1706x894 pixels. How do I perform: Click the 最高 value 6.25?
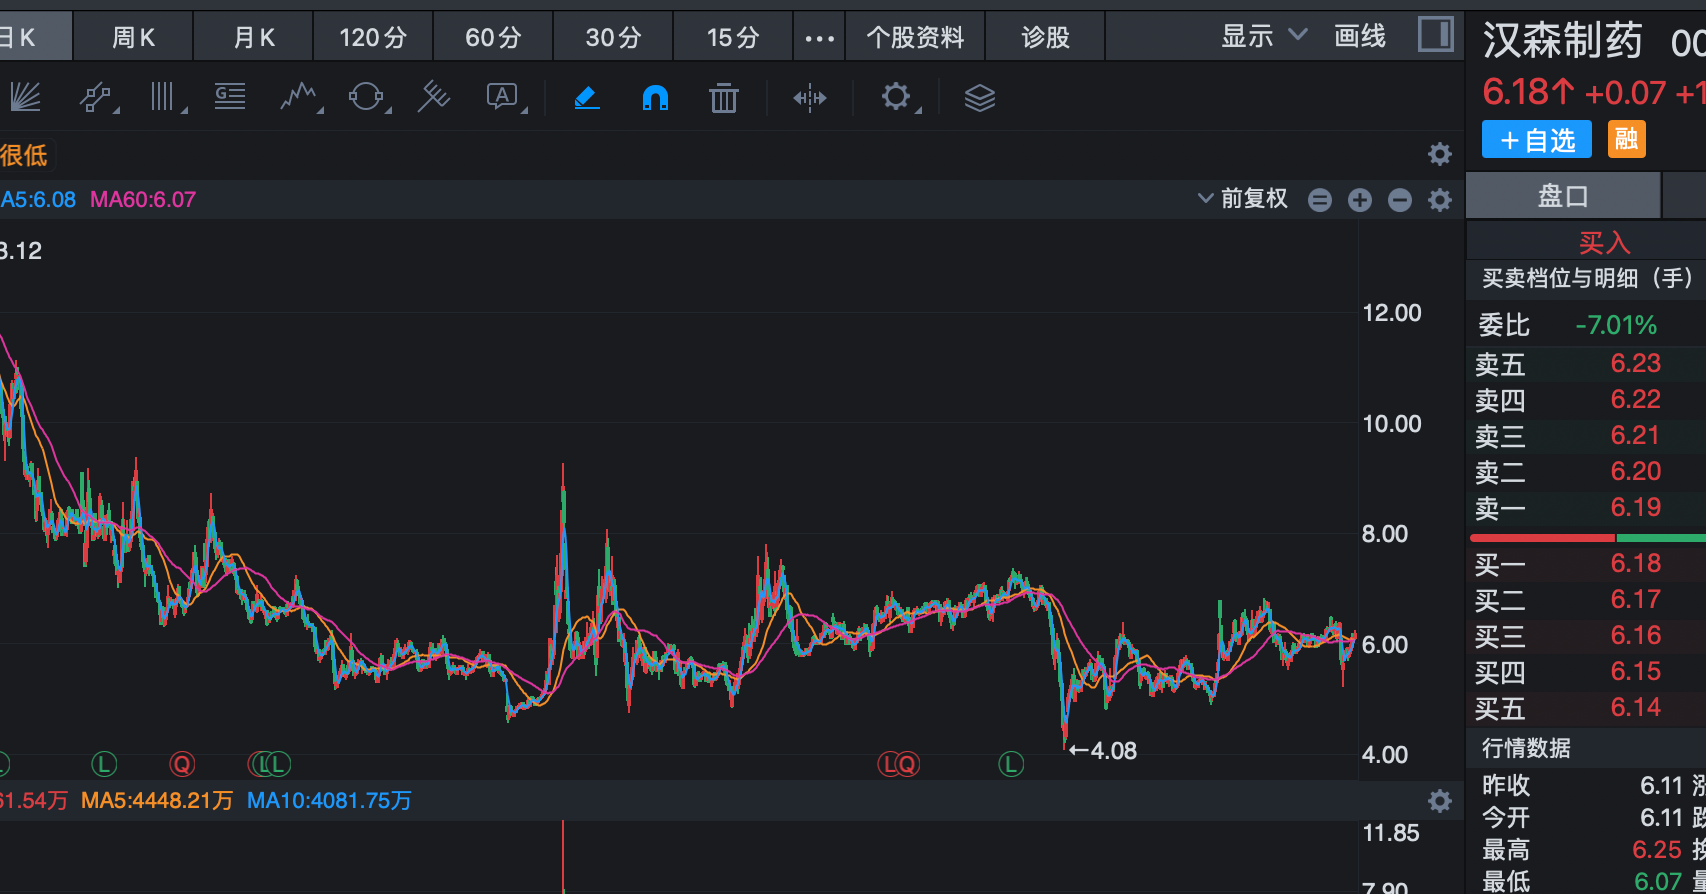pos(1657,849)
